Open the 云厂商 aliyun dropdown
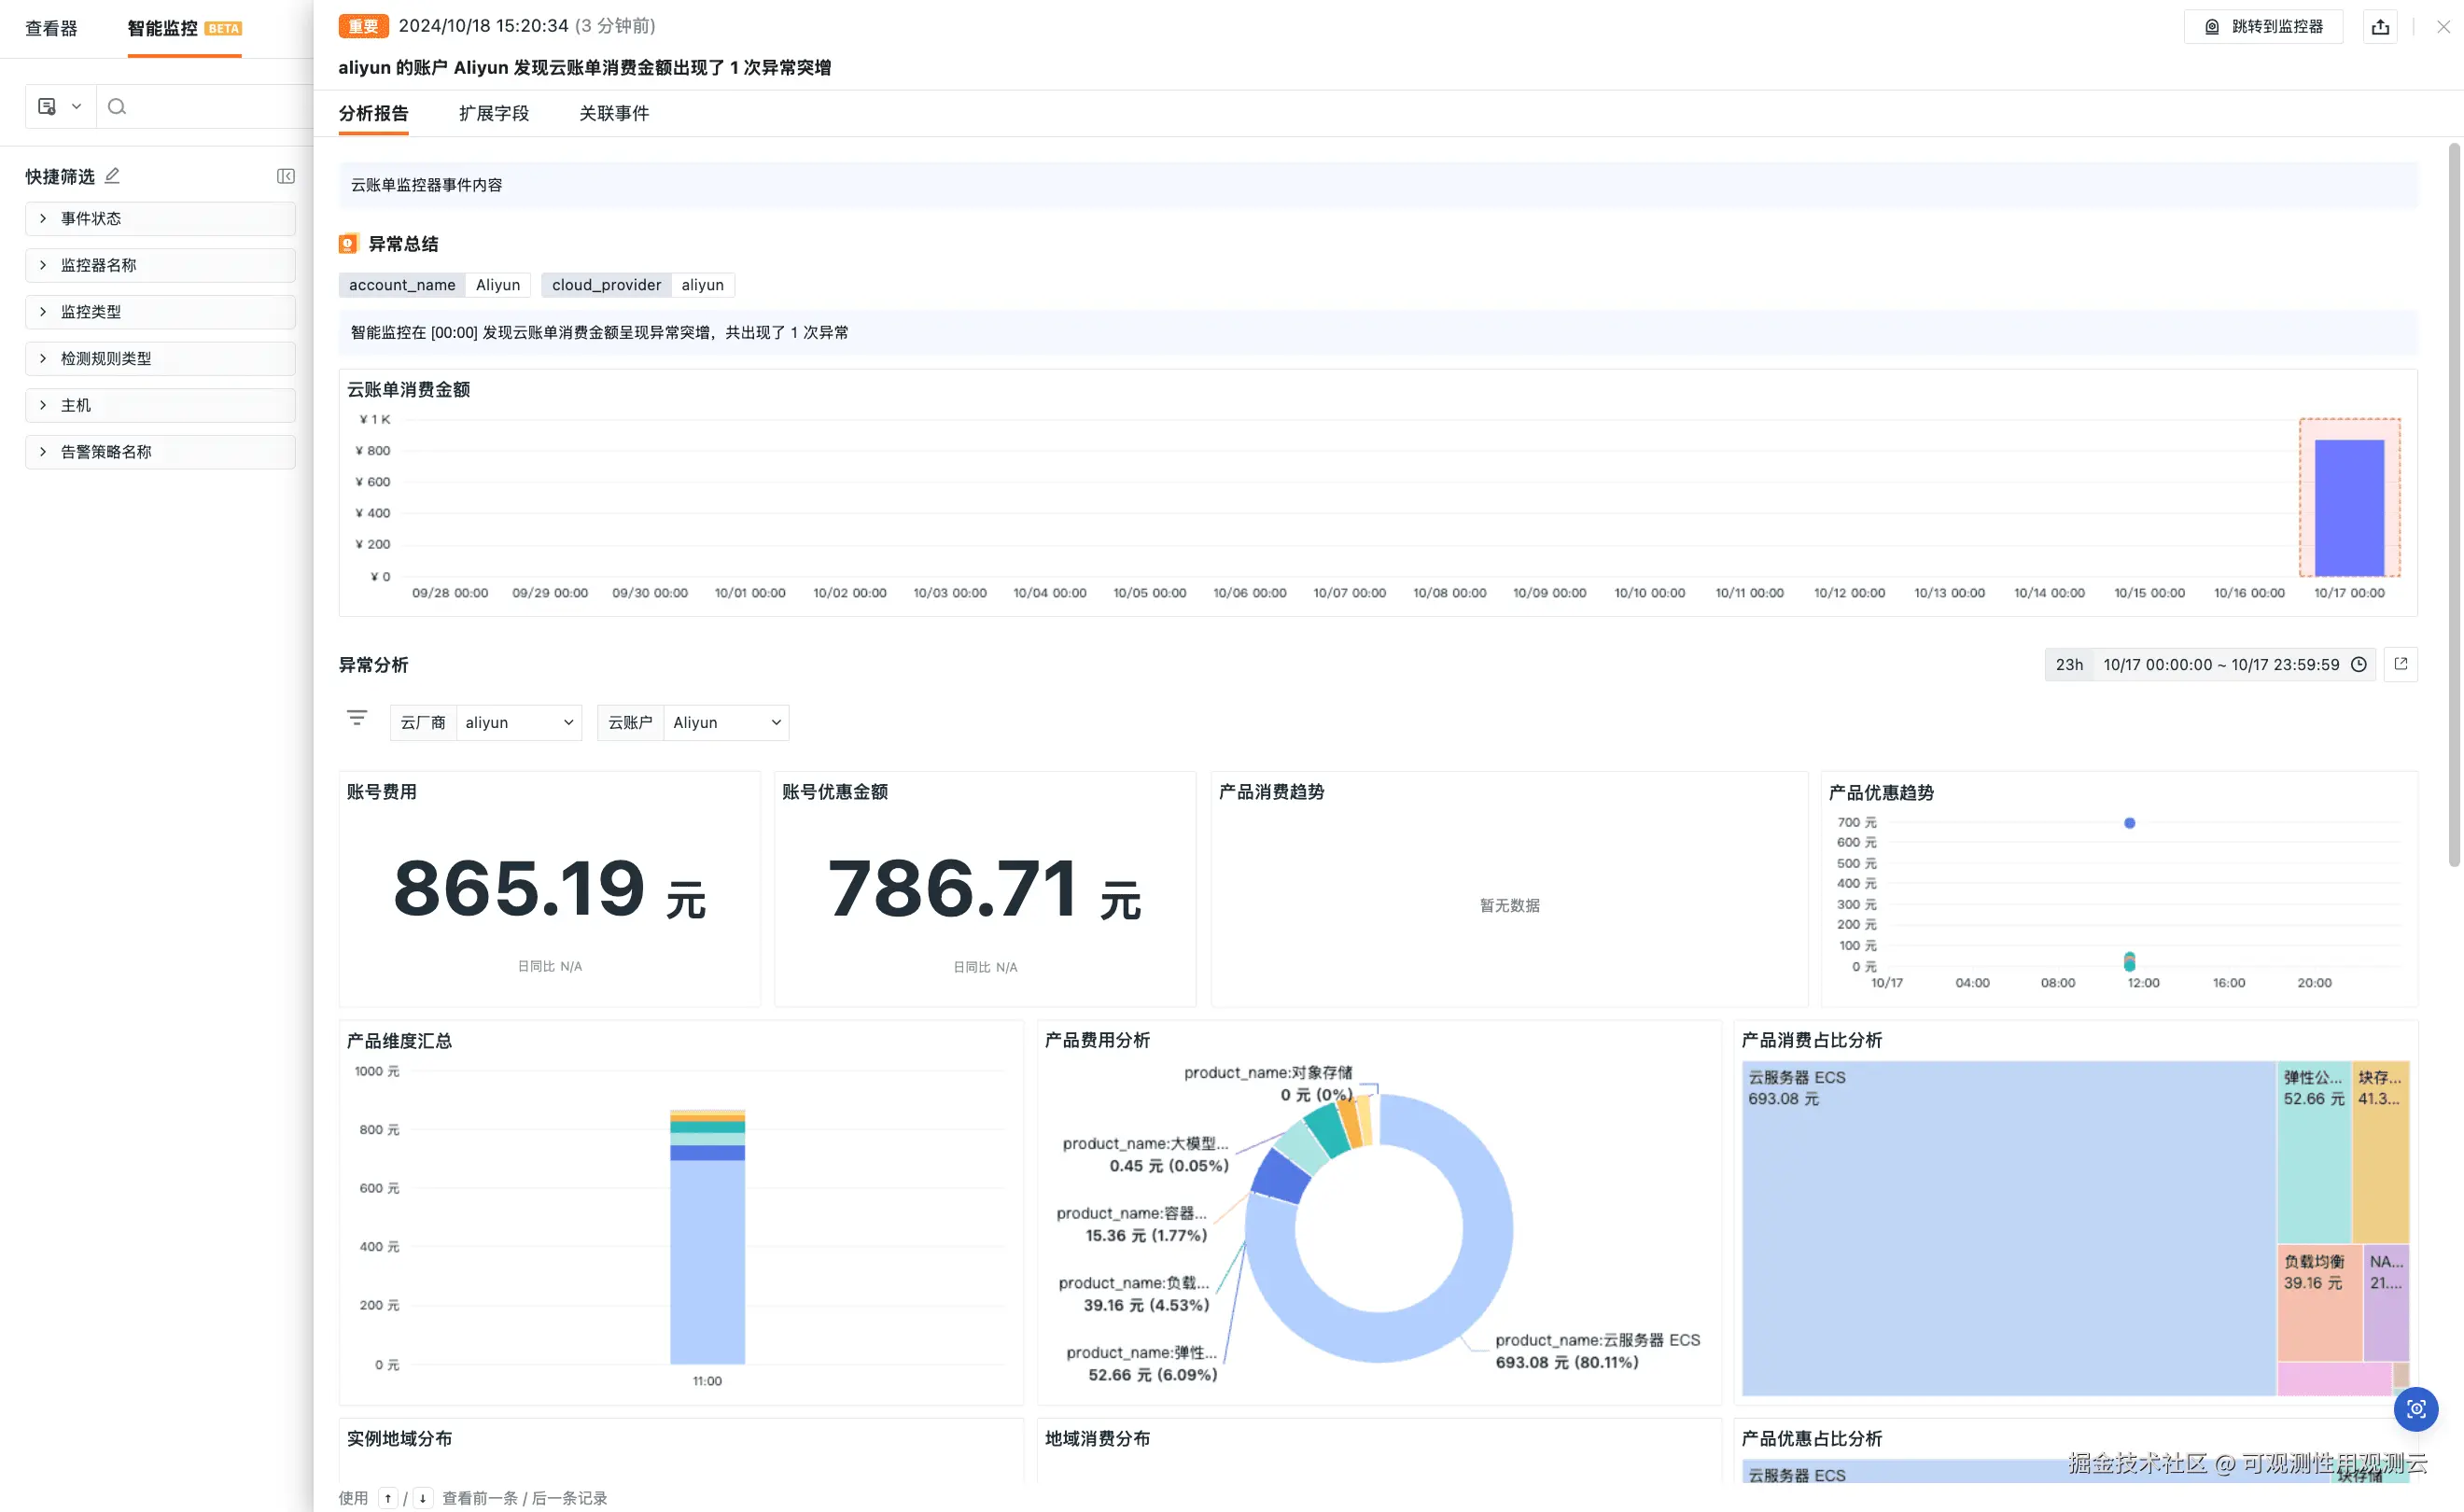The height and width of the screenshot is (1512, 2464). (518, 722)
